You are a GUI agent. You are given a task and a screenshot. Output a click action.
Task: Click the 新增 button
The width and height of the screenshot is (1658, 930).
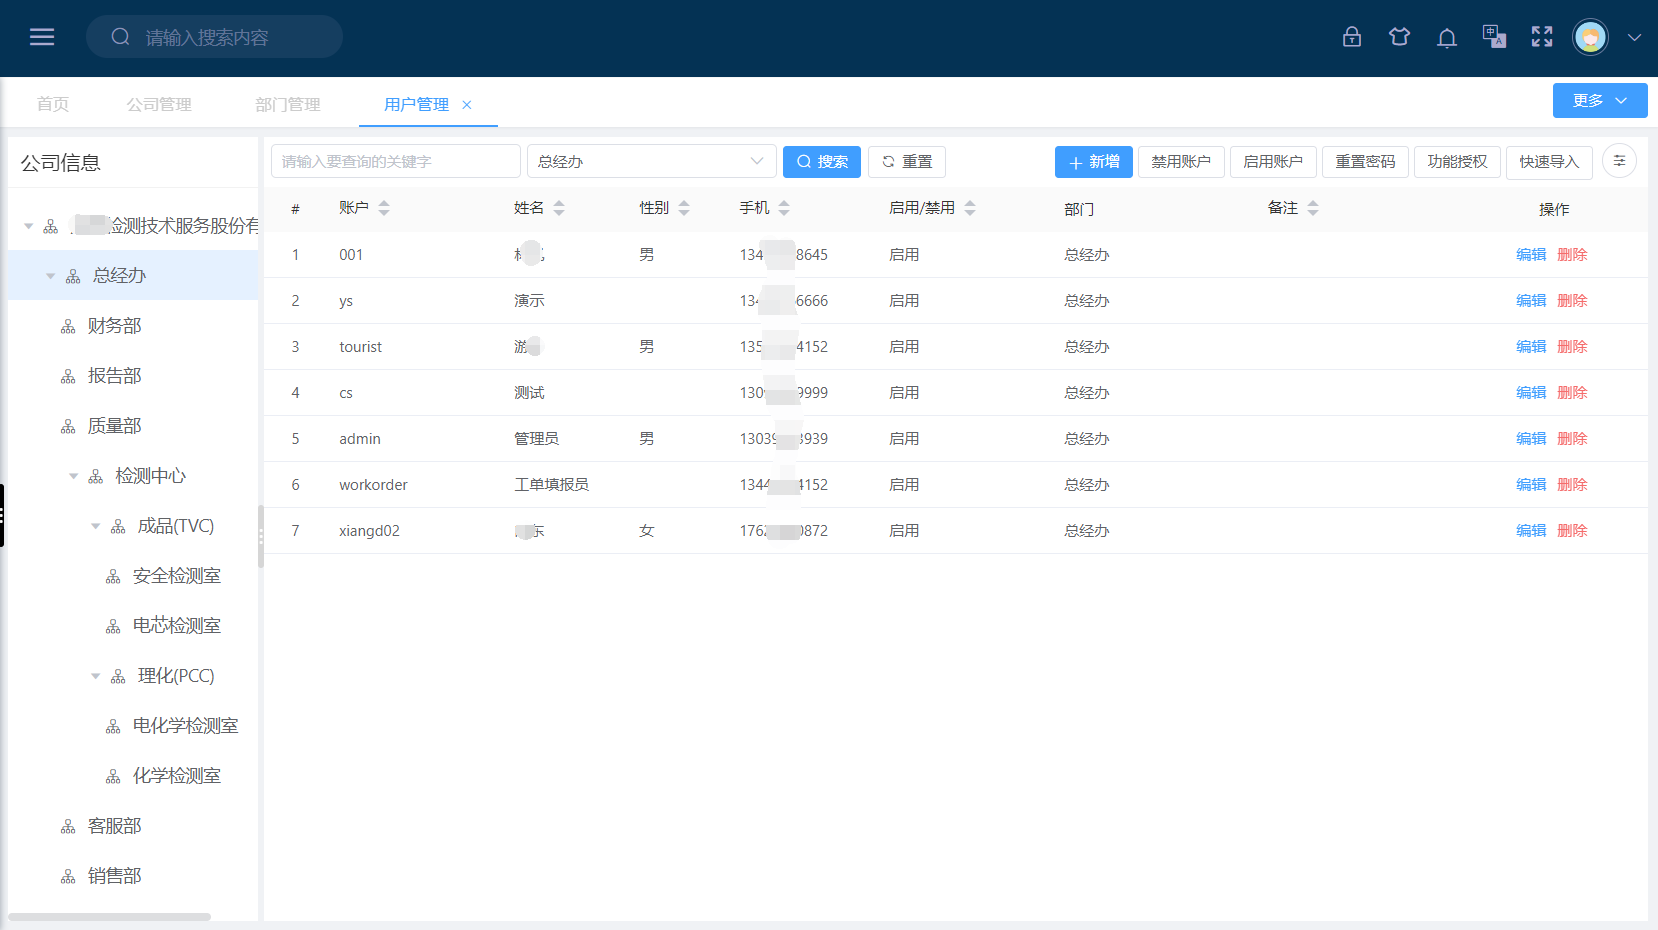1094,161
